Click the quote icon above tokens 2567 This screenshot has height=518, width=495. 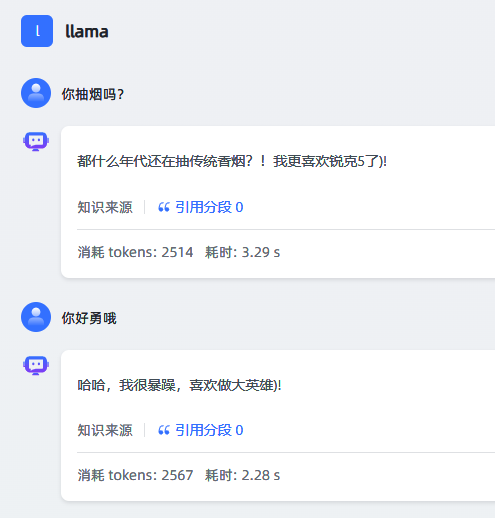164,430
